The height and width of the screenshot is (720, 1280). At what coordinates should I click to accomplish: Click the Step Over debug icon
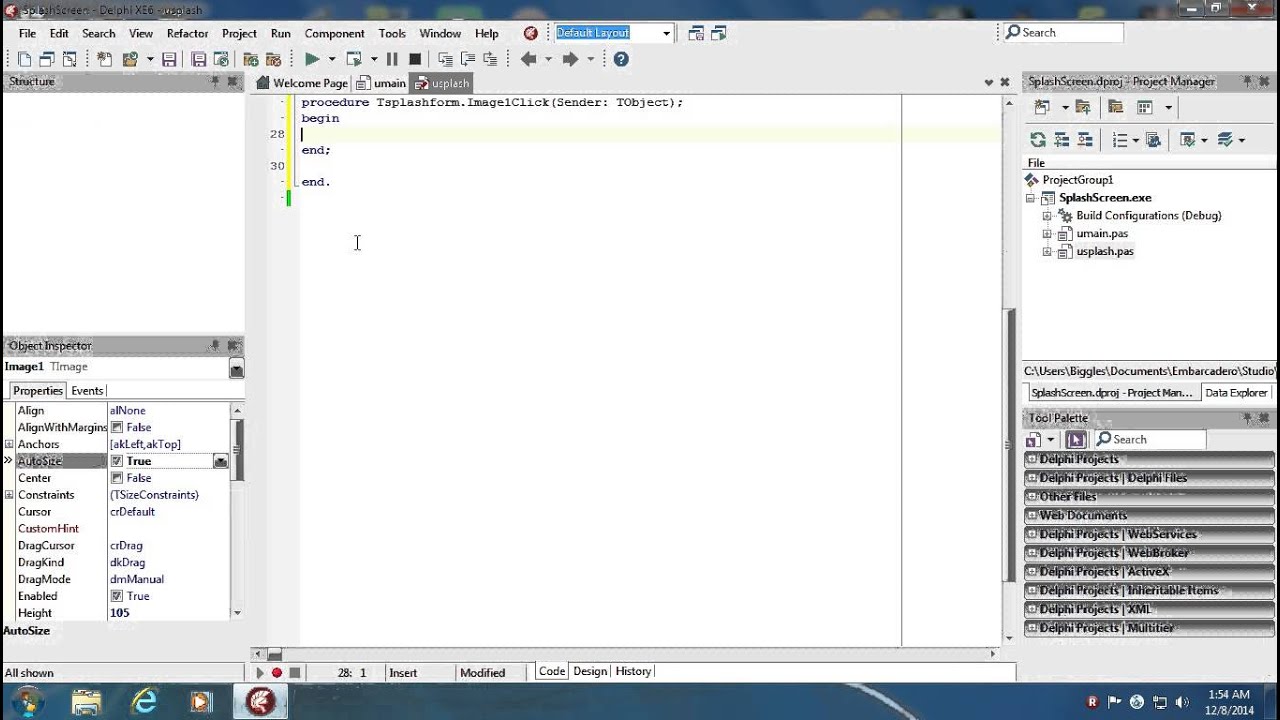[467, 59]
